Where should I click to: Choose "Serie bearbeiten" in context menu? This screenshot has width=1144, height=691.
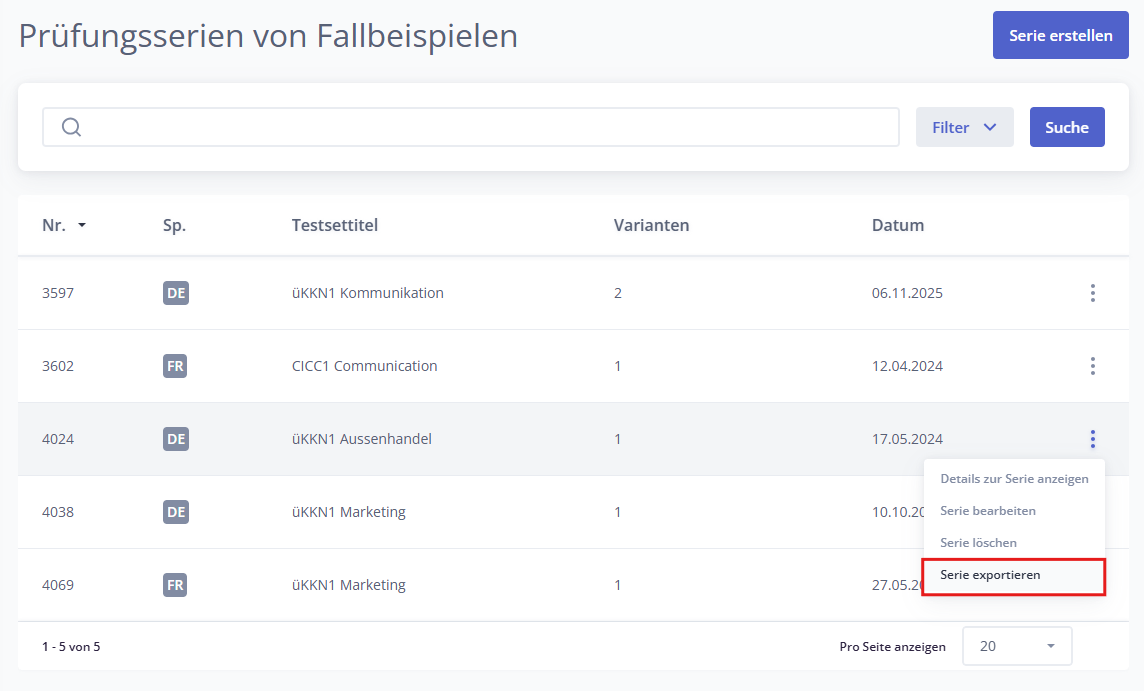coord(988,511)
